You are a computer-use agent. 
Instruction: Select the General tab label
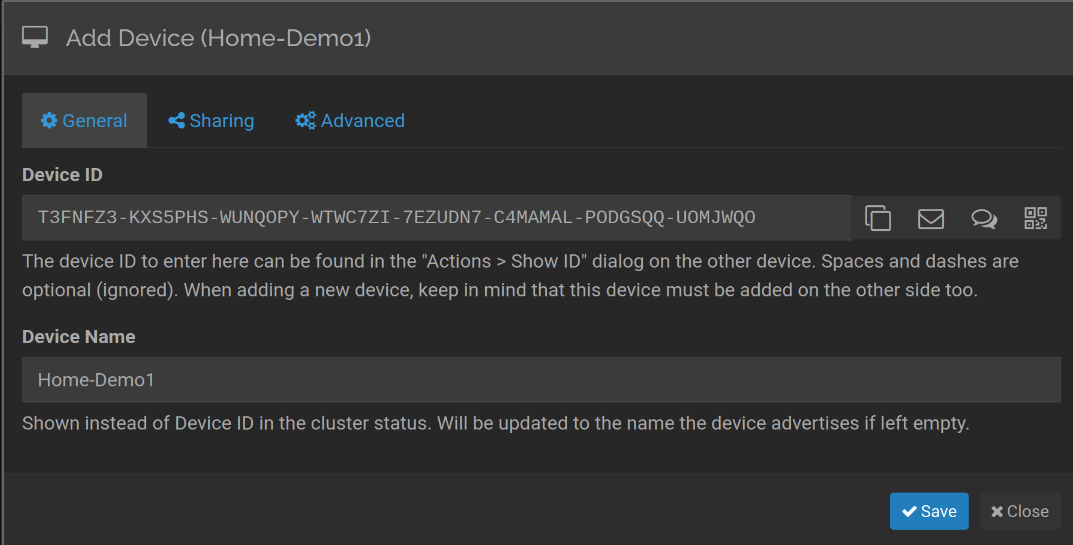tap(94, 121)
